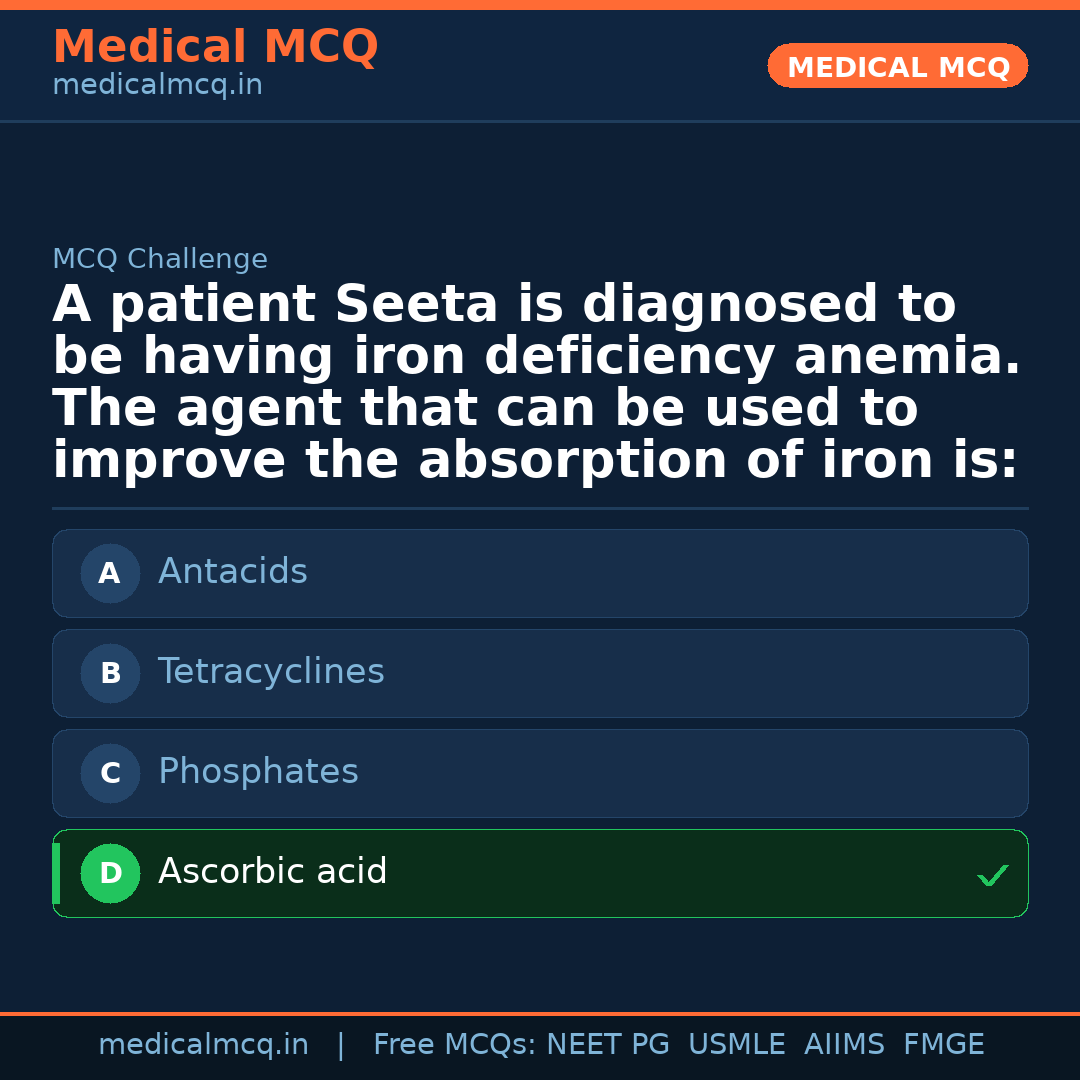Select the letter B option circle

[x=110, y=673]
